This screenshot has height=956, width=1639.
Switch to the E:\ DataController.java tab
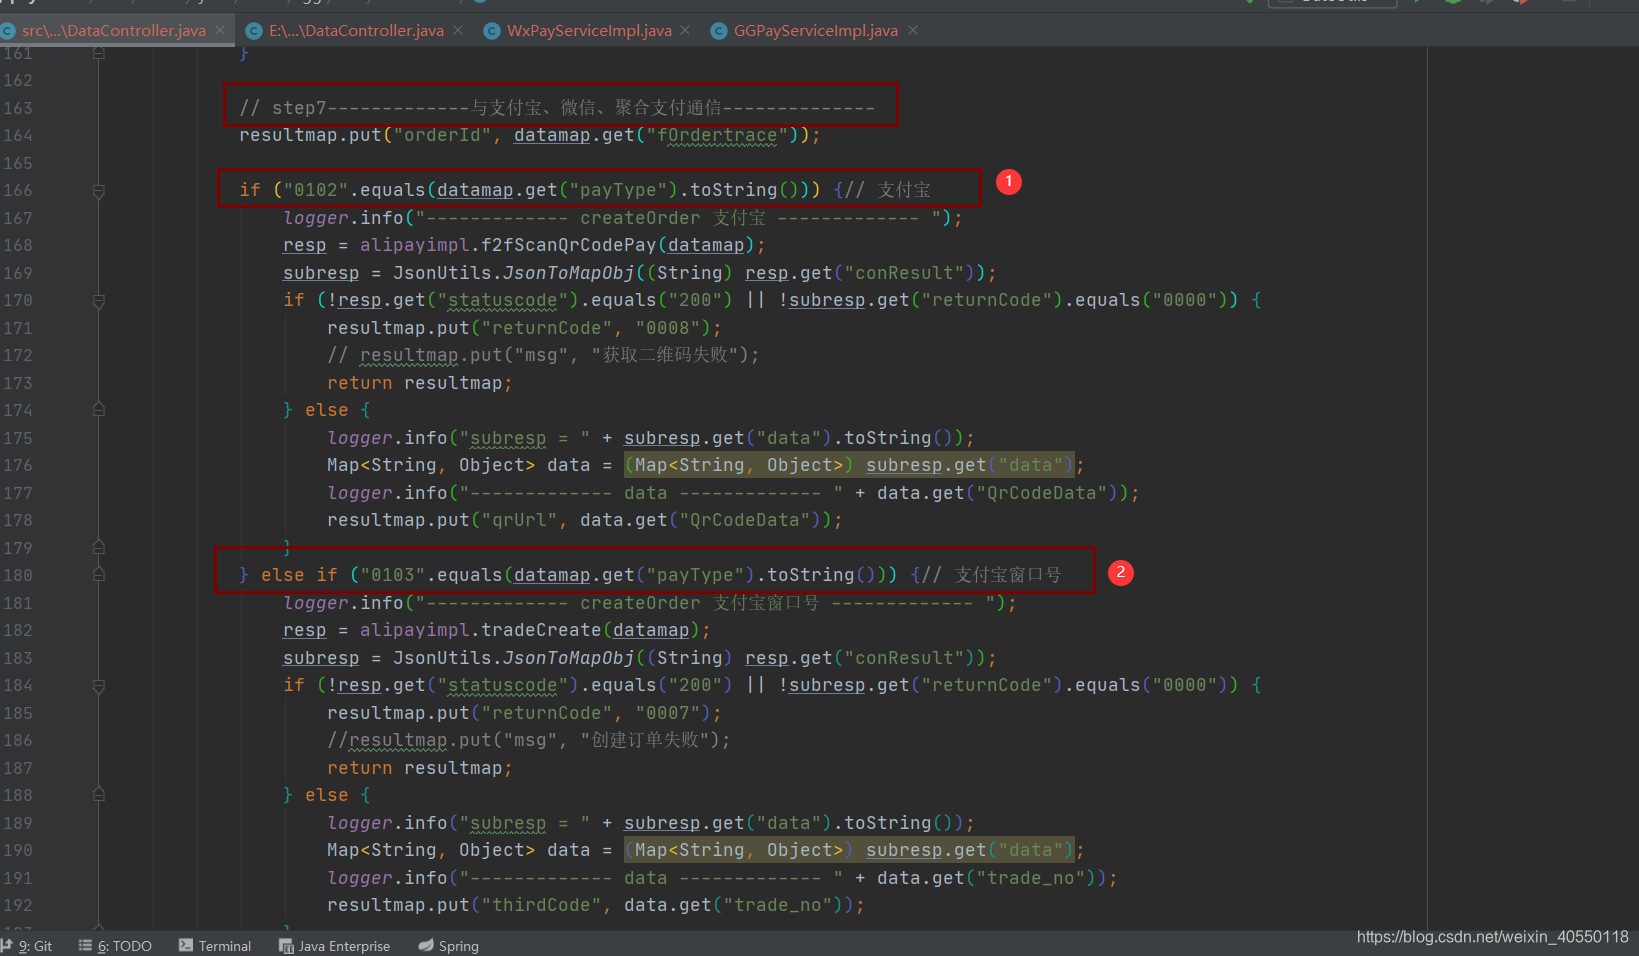point(356,31)
